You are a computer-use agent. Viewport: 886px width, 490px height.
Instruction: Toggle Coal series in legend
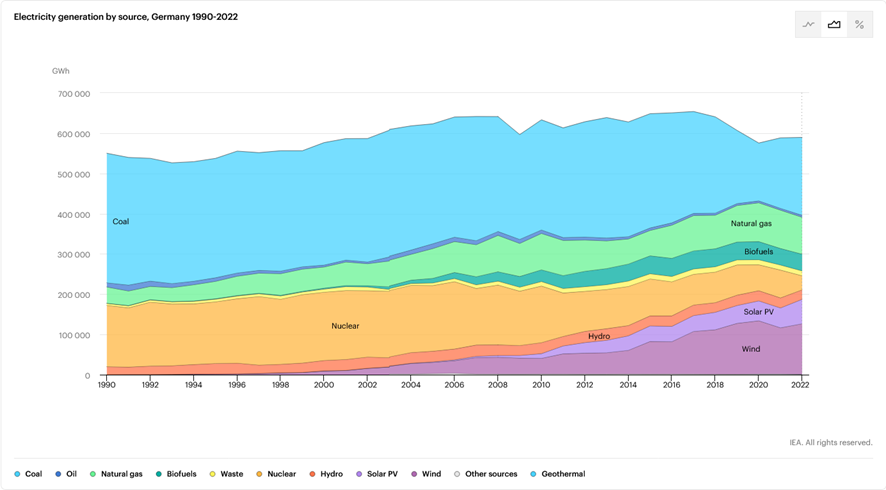point(28,474)
